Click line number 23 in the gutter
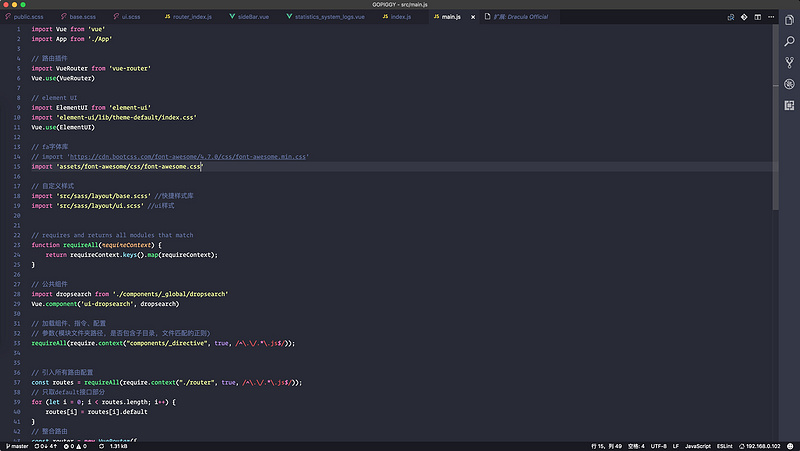The height and width of the screenshot is (451, 800). [17, 245]
